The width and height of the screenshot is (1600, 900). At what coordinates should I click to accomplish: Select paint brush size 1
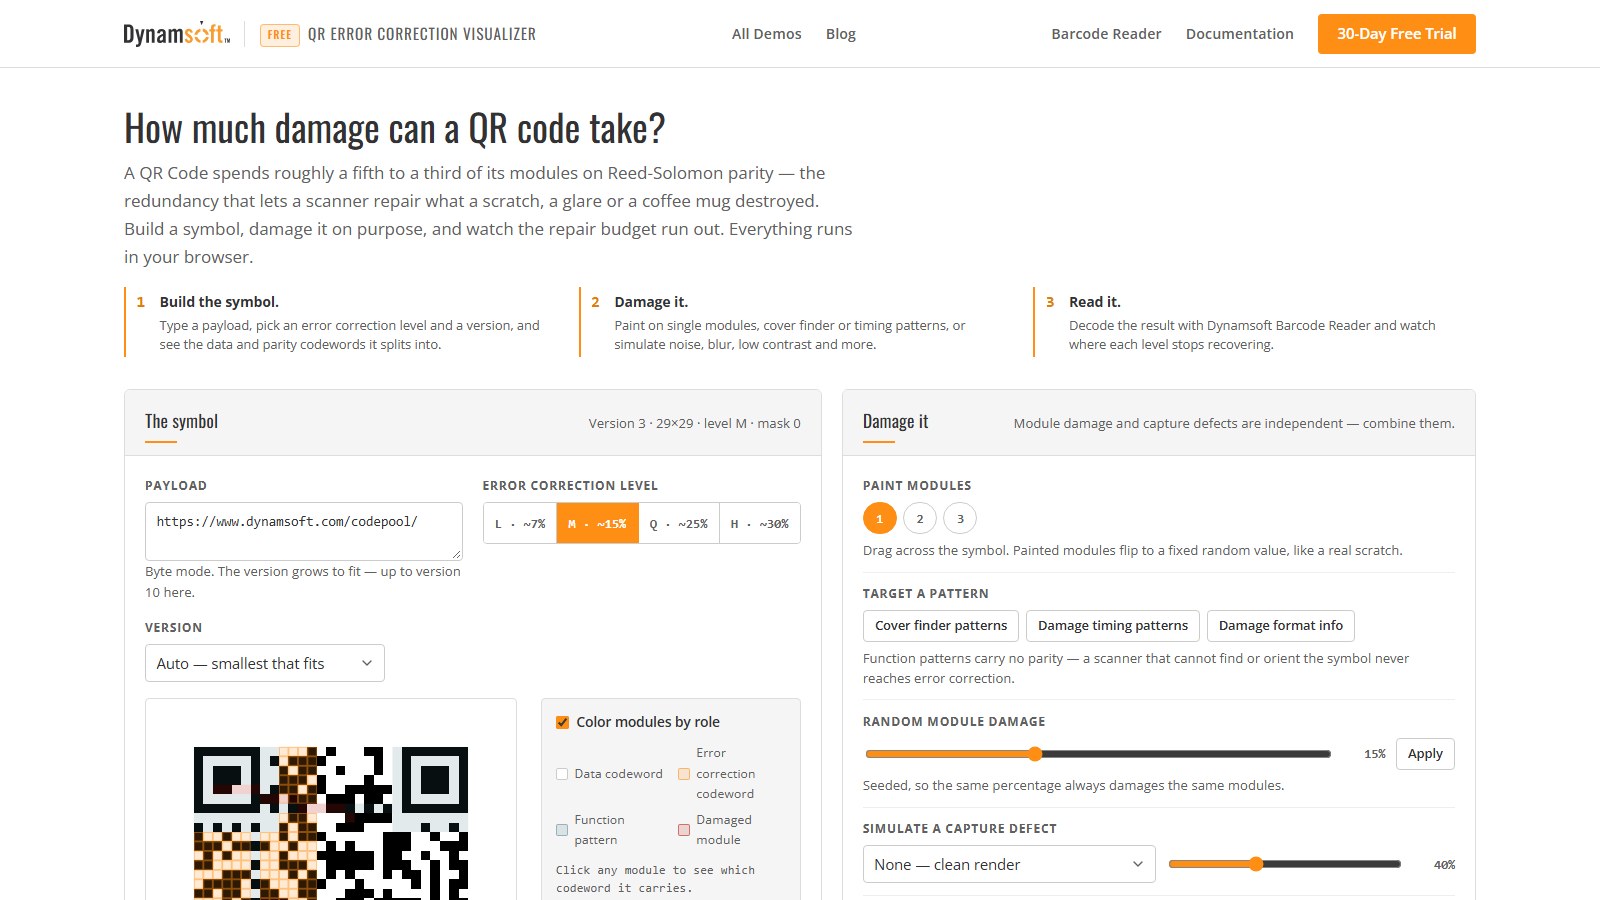click(x=880, y=518)
